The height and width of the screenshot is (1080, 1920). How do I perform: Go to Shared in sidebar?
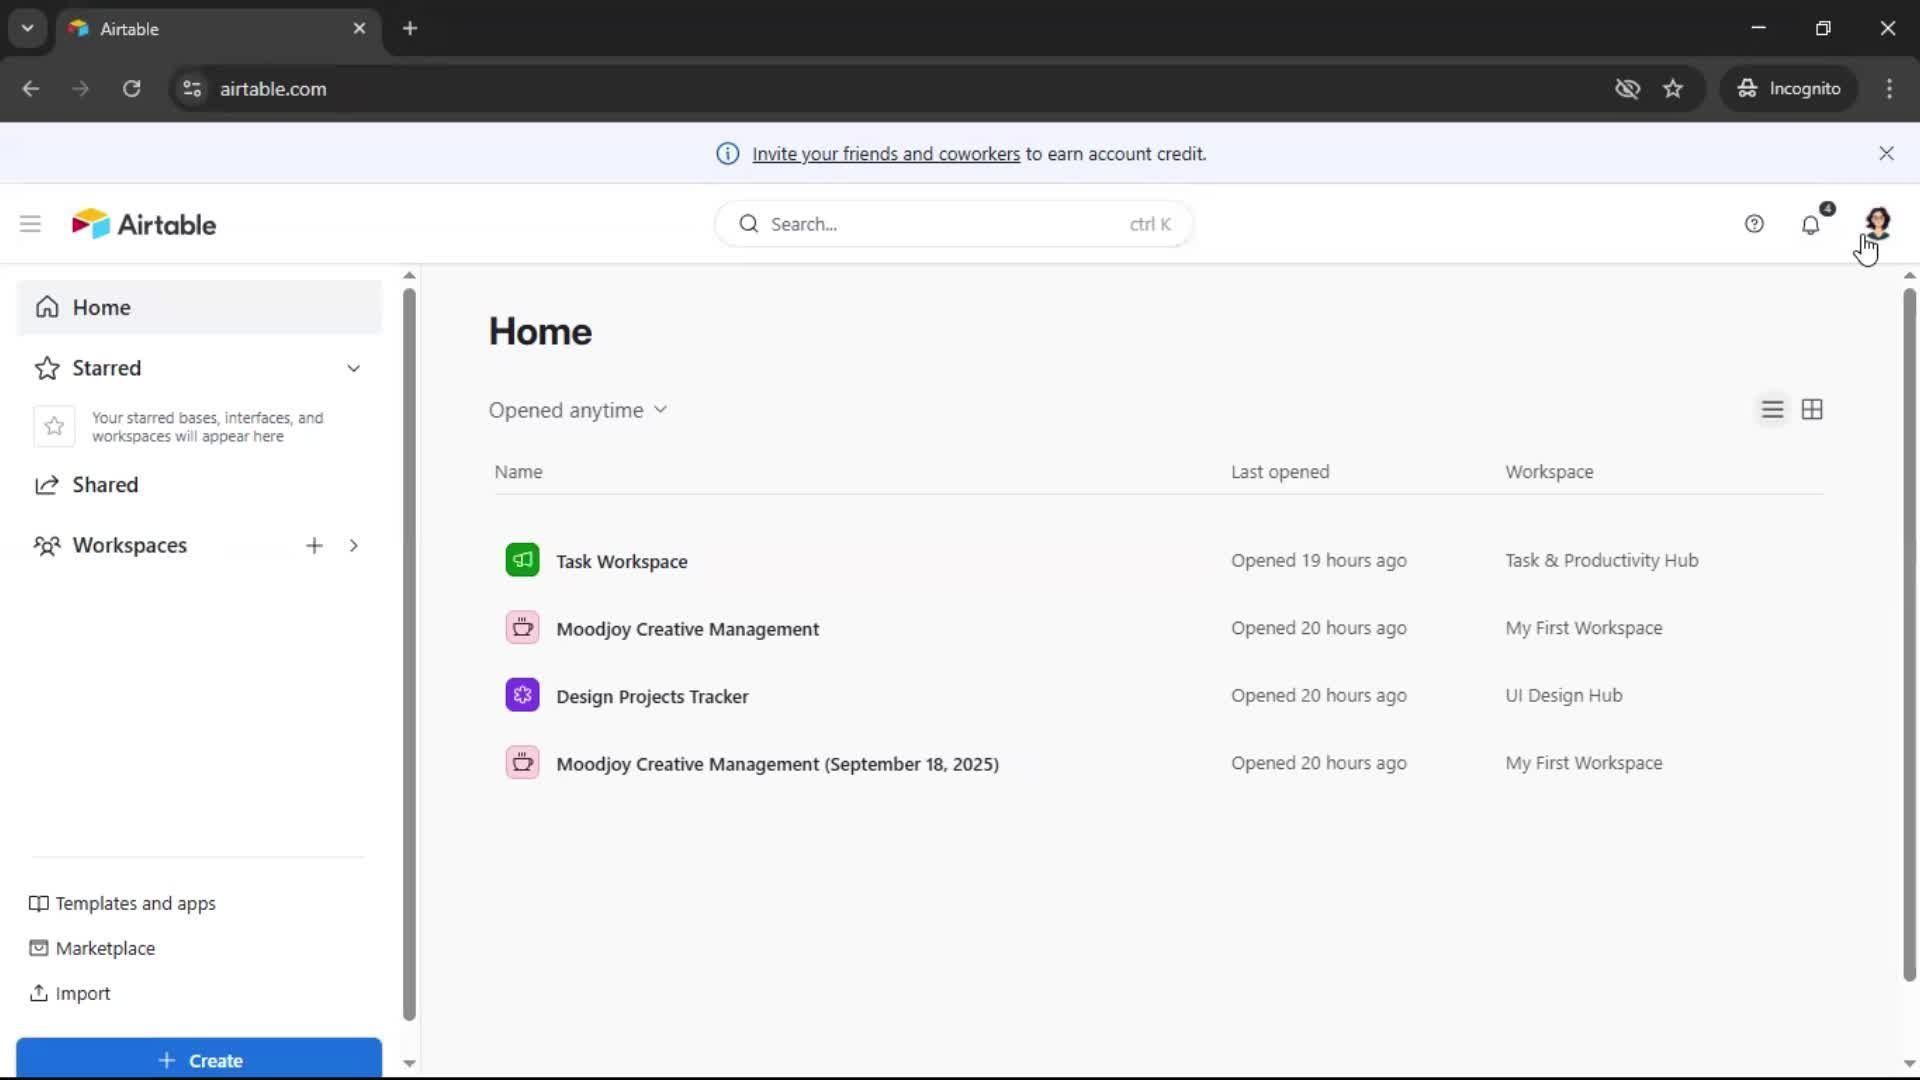[x=105, y=485]
